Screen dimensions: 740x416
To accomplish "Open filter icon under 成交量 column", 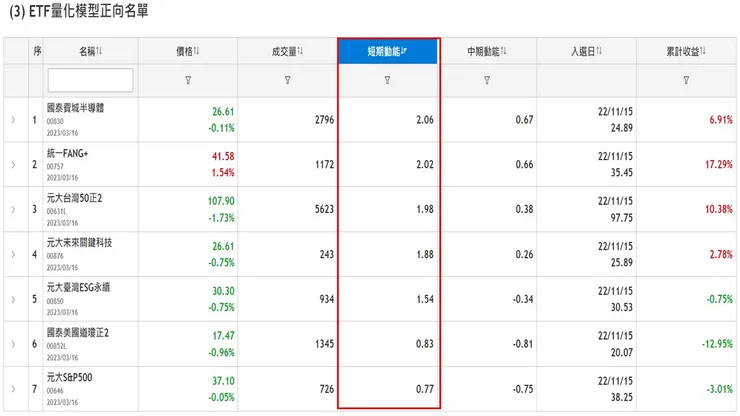I will pyautogui.click(x=287, y=80).
